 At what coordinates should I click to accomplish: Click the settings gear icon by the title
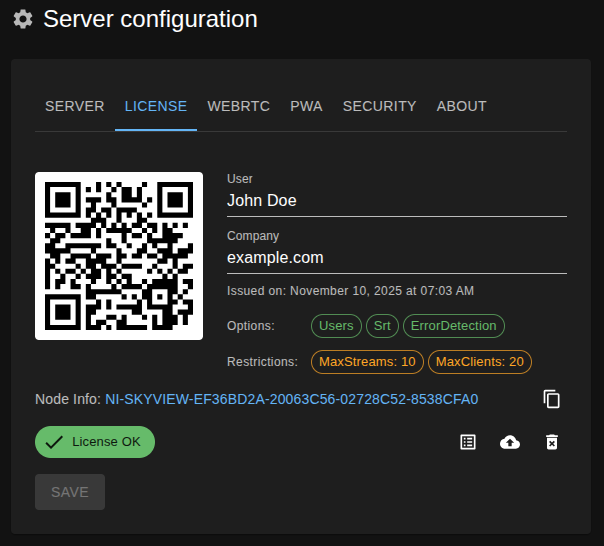23,19
